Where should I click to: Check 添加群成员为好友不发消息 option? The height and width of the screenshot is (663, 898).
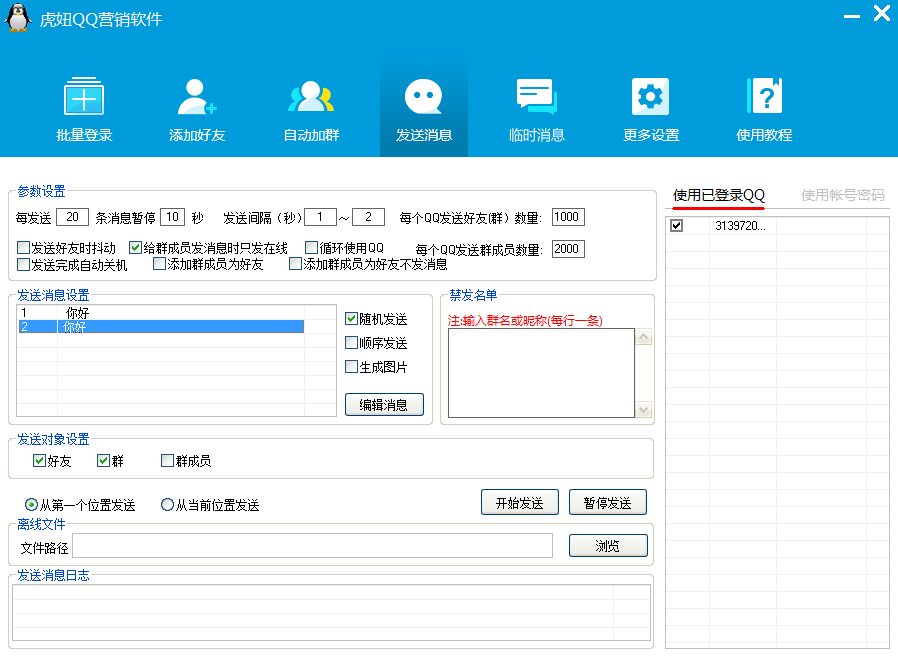(x=296, y=264)
